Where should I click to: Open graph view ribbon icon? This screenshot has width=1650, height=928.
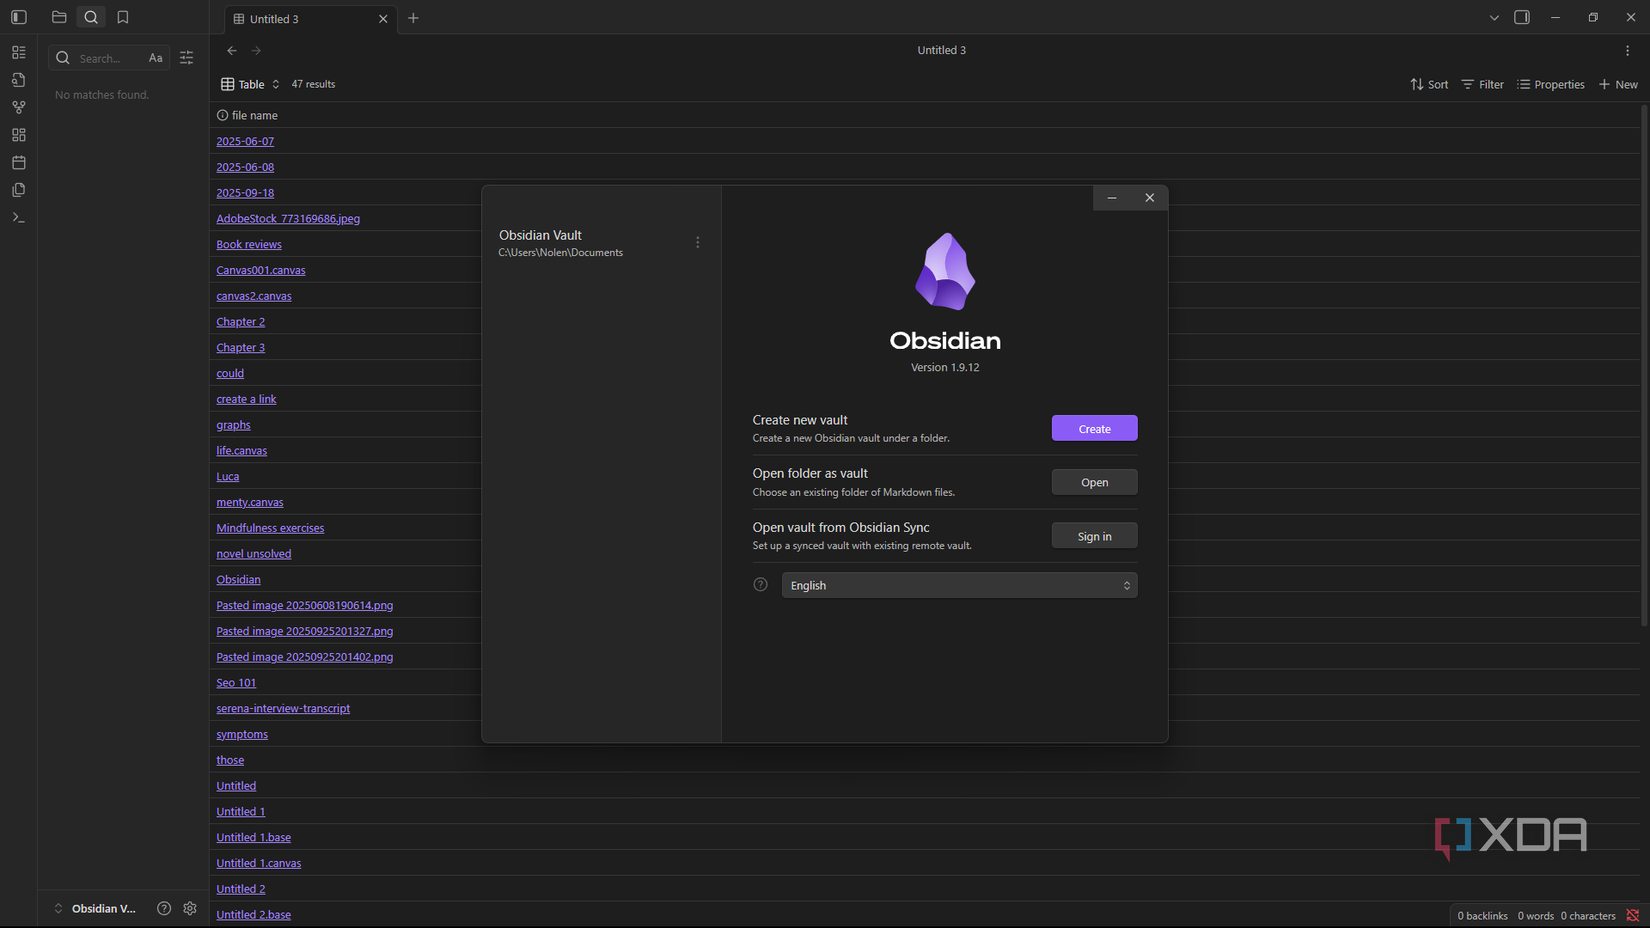point(19,107)
